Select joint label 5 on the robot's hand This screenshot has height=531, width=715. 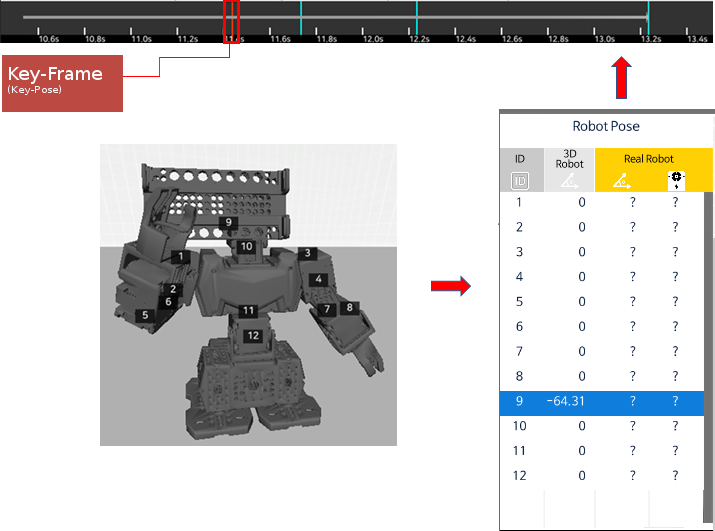(146, 315)
